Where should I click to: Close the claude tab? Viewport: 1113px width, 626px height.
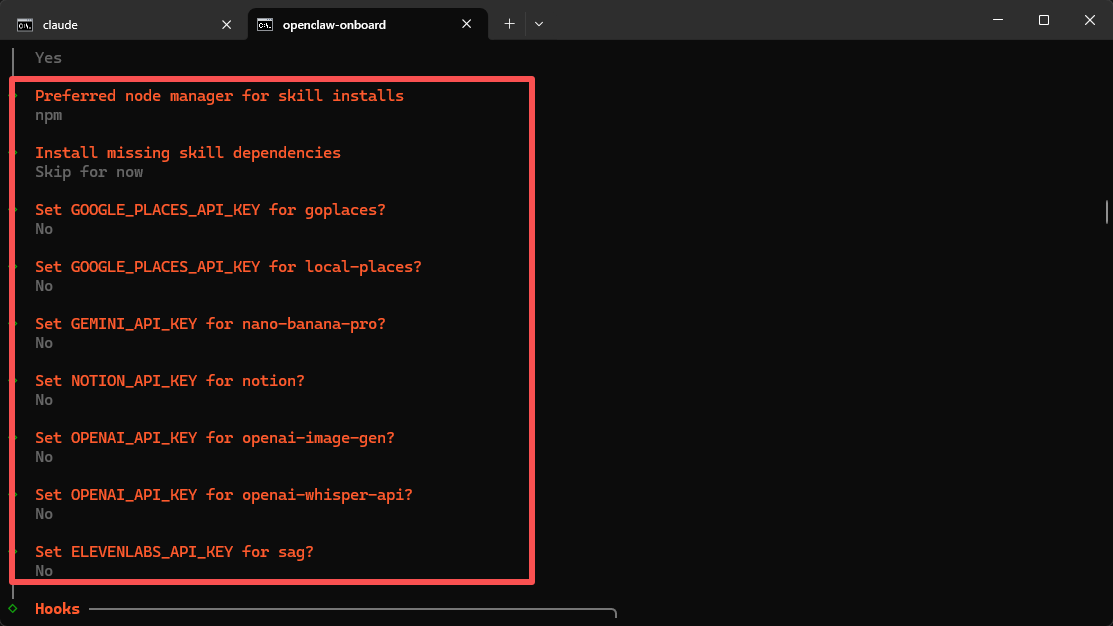click(226, 24)
